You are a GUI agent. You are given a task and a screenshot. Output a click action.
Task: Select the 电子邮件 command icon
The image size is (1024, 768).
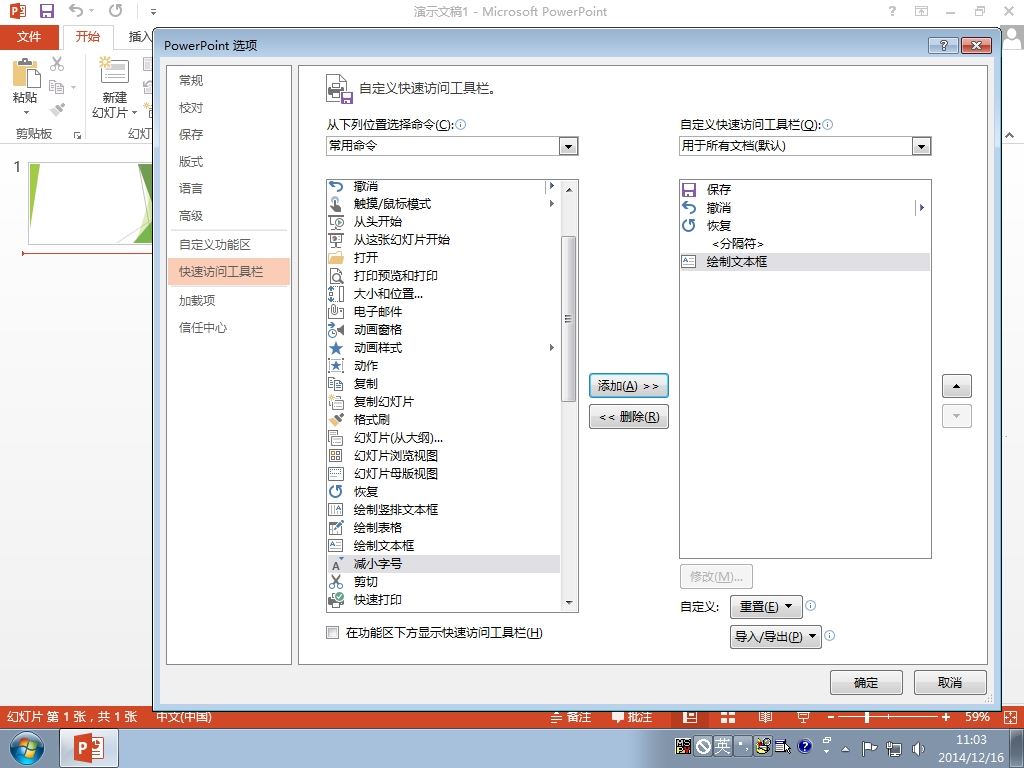point(336,312)
